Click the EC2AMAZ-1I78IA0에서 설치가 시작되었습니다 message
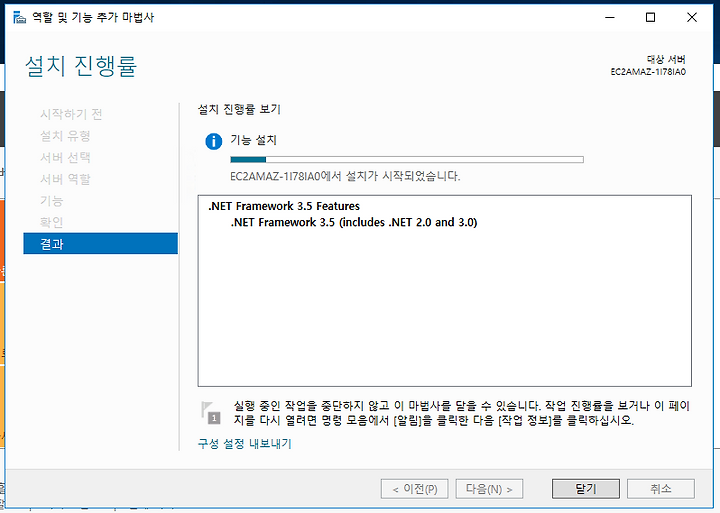This screenshot has width=720, height=513. point(345,176)
